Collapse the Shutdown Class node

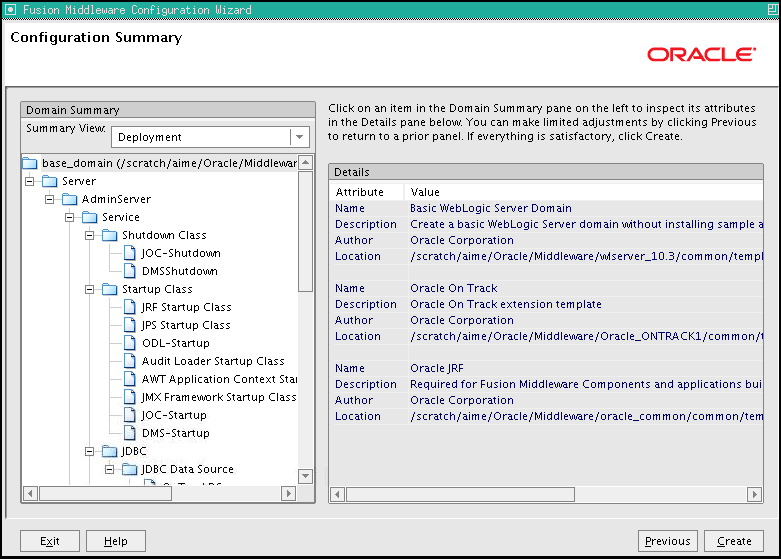click(x=90, y=235)
